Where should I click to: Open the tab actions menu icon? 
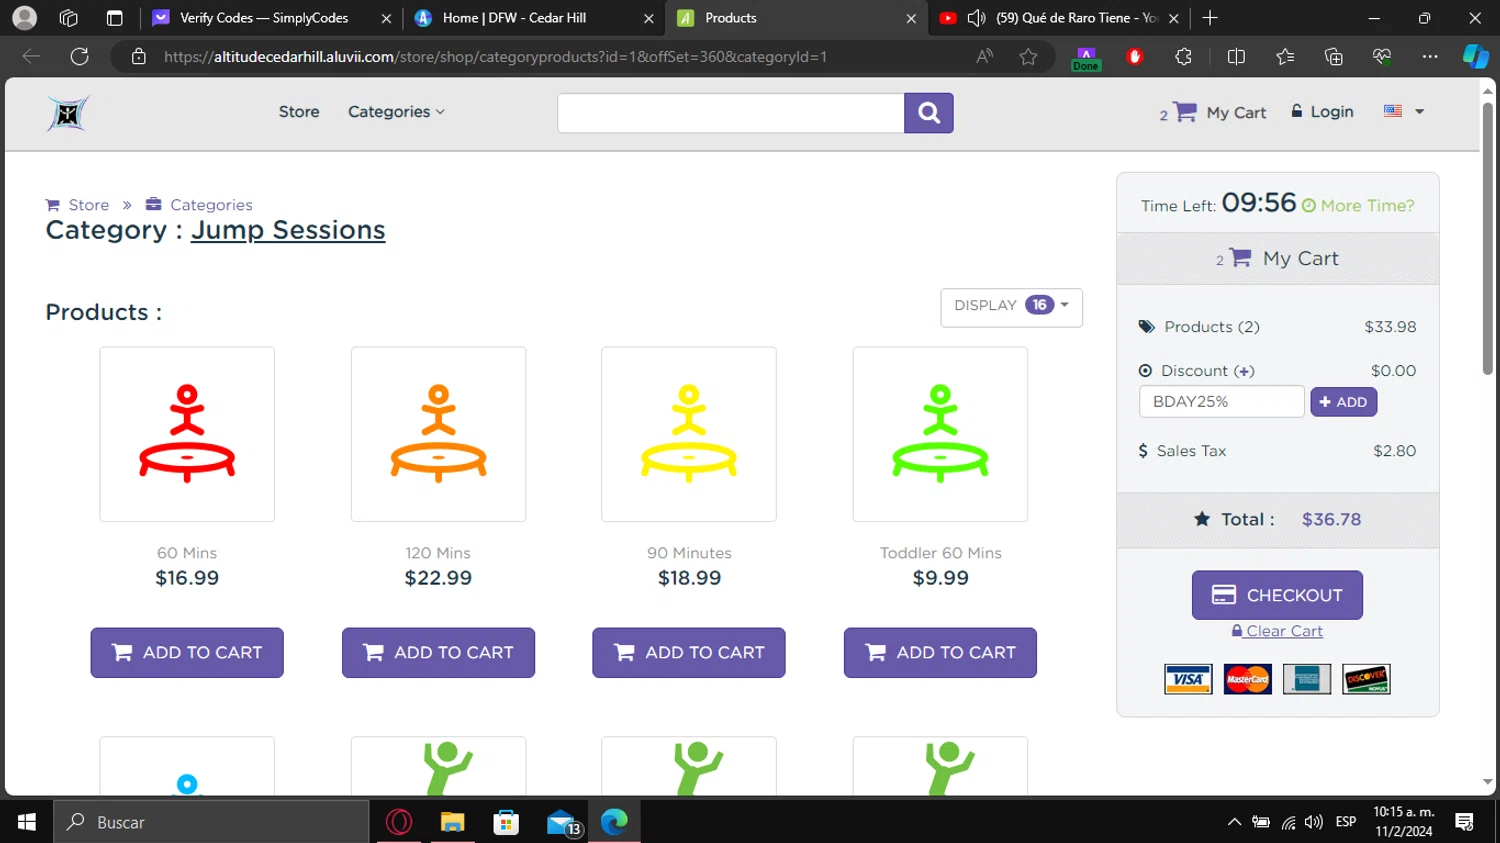tap(114, 18)
